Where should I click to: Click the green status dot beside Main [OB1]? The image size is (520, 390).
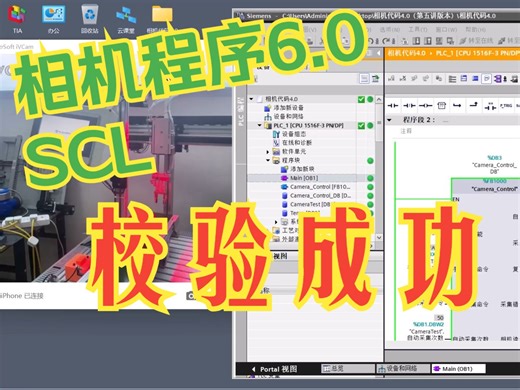coord(370,178)
